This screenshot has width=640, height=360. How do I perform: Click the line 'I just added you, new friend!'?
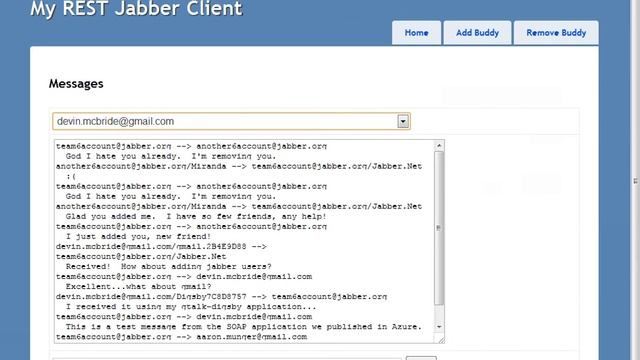pos(138,236)
